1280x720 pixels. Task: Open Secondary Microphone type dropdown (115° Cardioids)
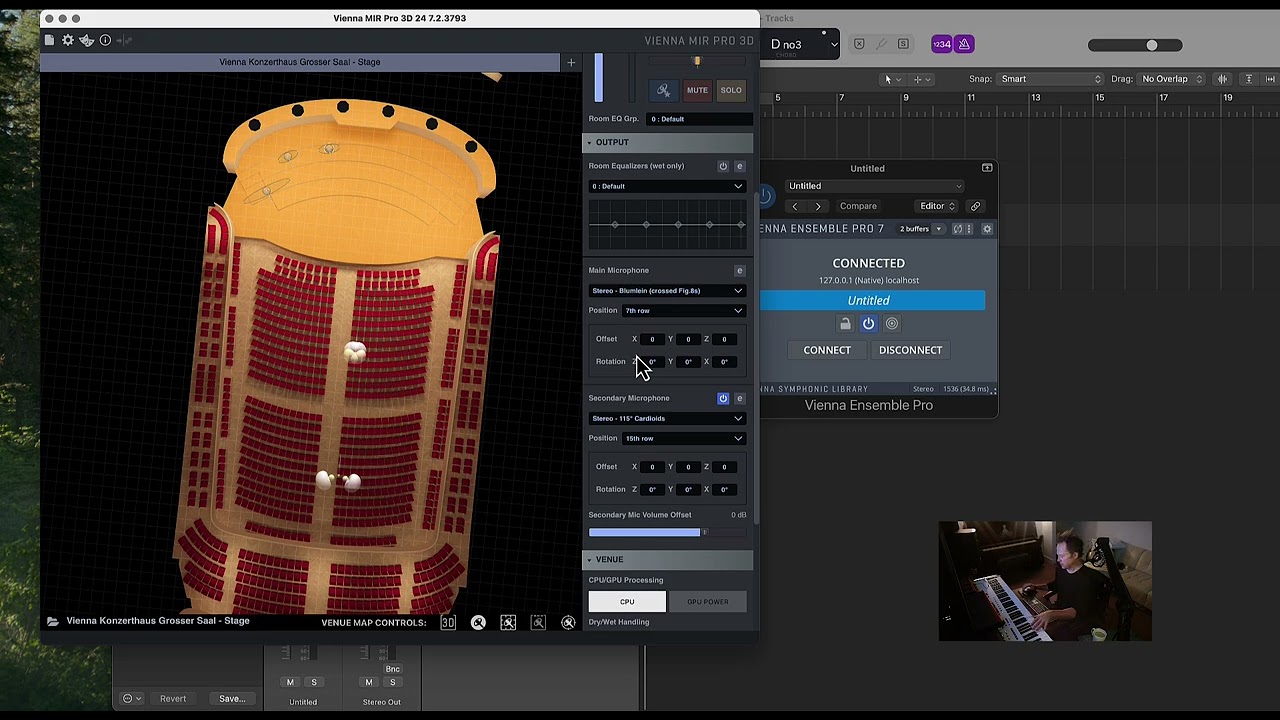(666, 418)
